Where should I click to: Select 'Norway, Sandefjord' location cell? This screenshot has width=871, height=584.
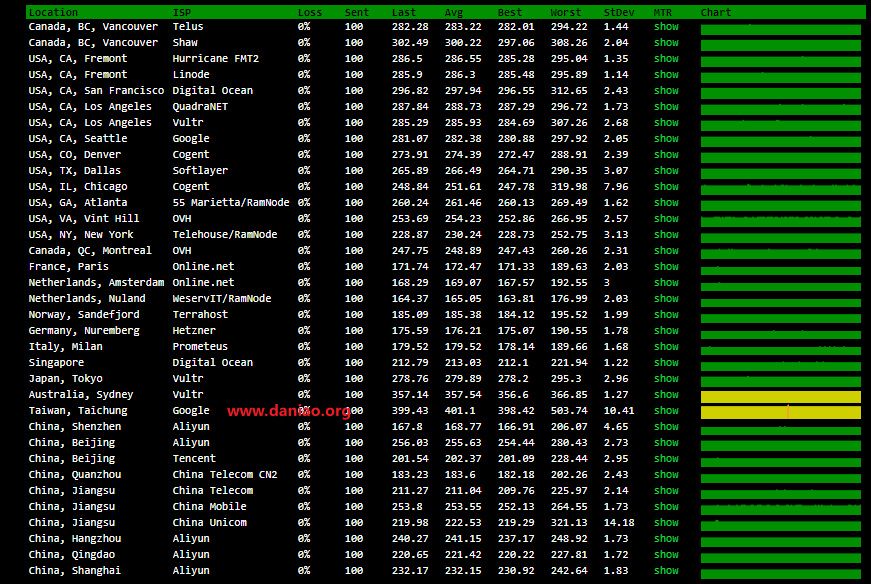pos(84,315)
